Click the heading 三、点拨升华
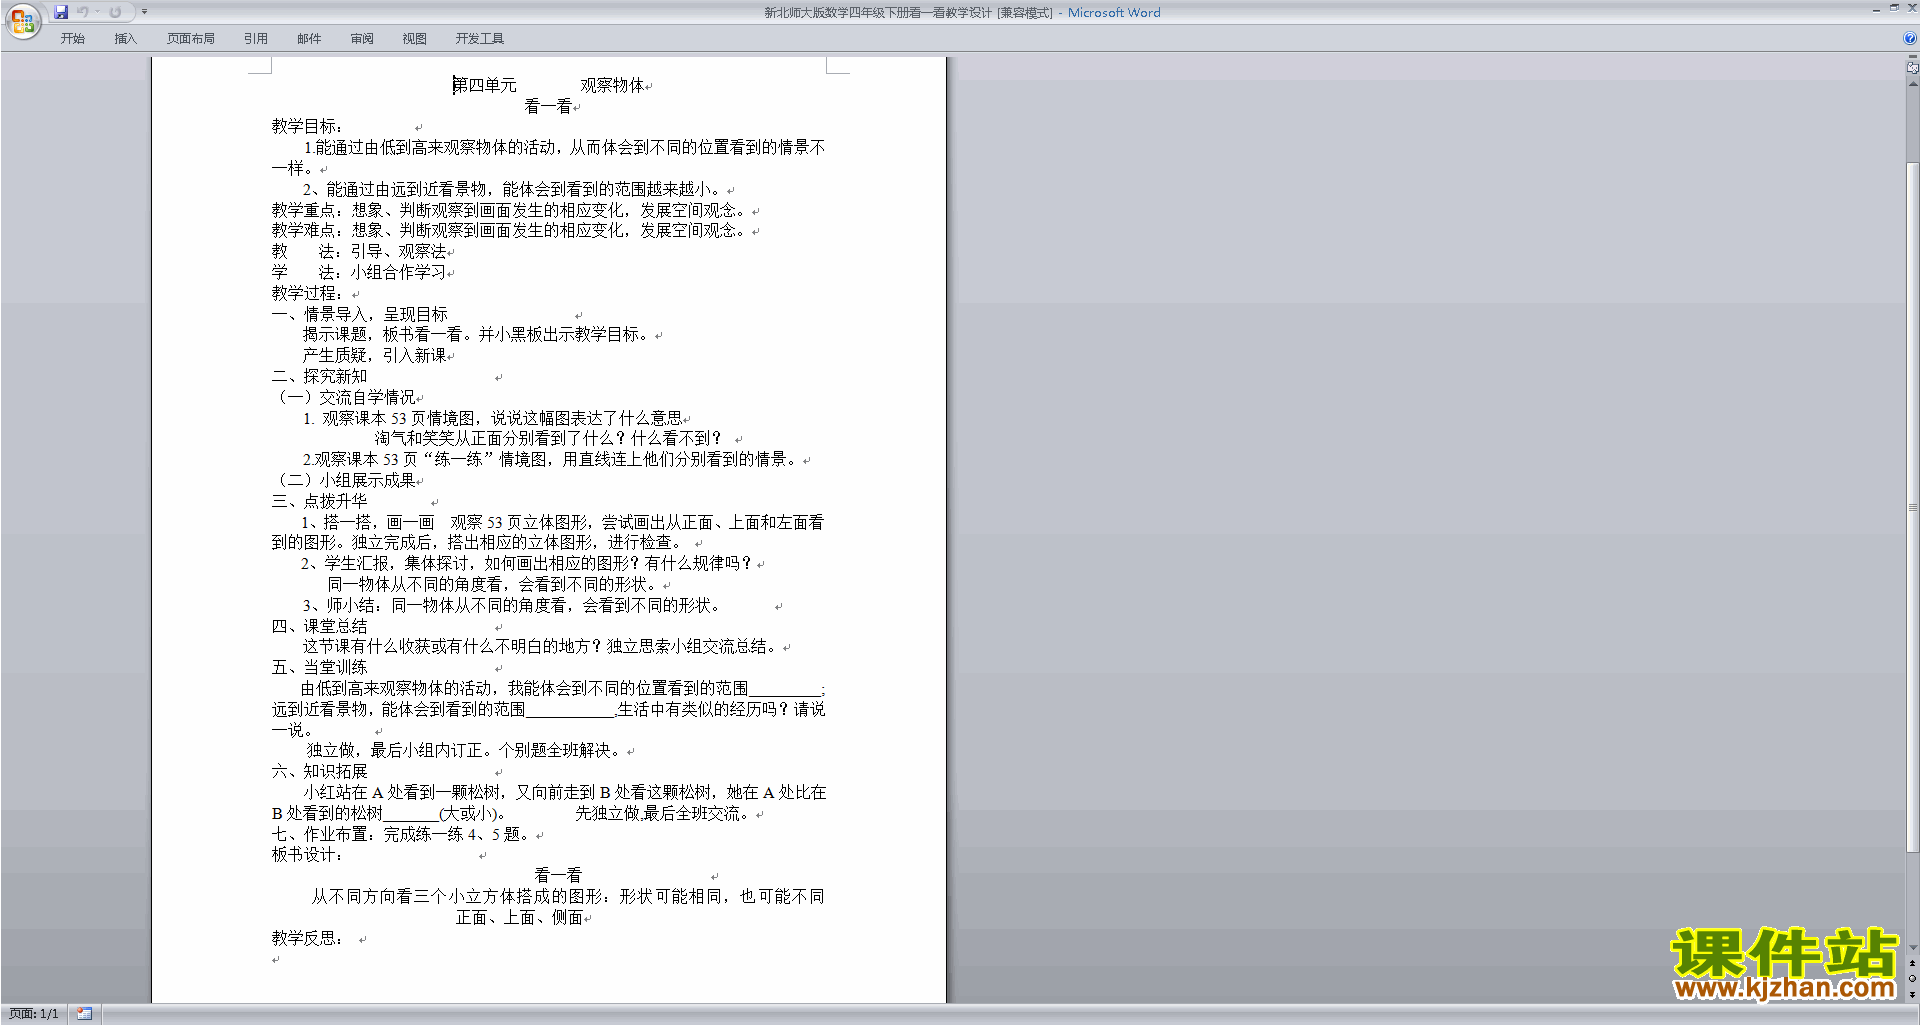Screen dimensions: 1920x1025 pos(319,502)
